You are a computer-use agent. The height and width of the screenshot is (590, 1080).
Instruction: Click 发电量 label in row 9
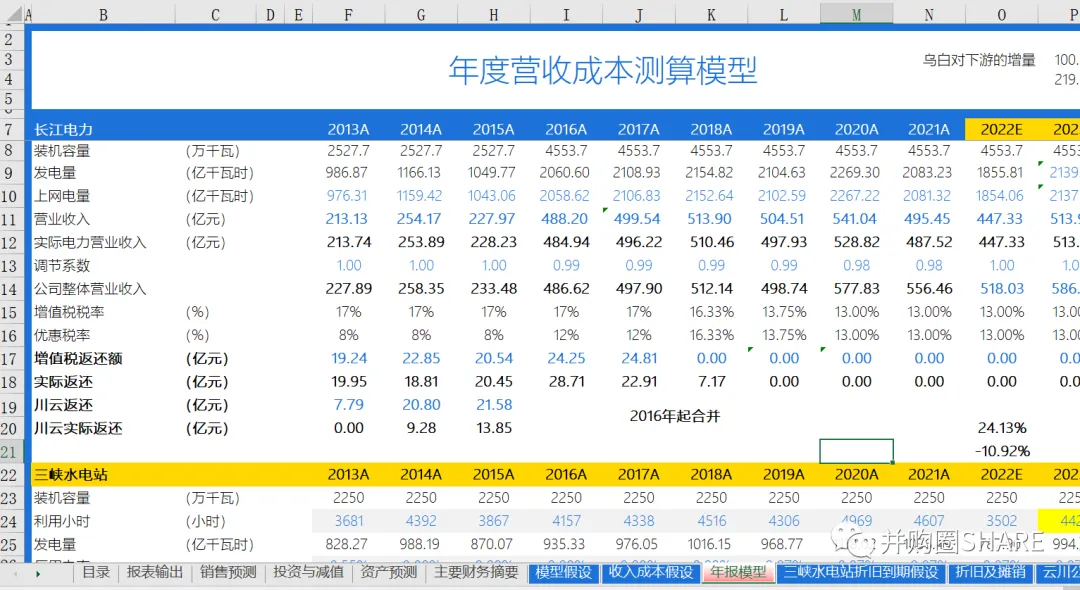tap(55, 173)
